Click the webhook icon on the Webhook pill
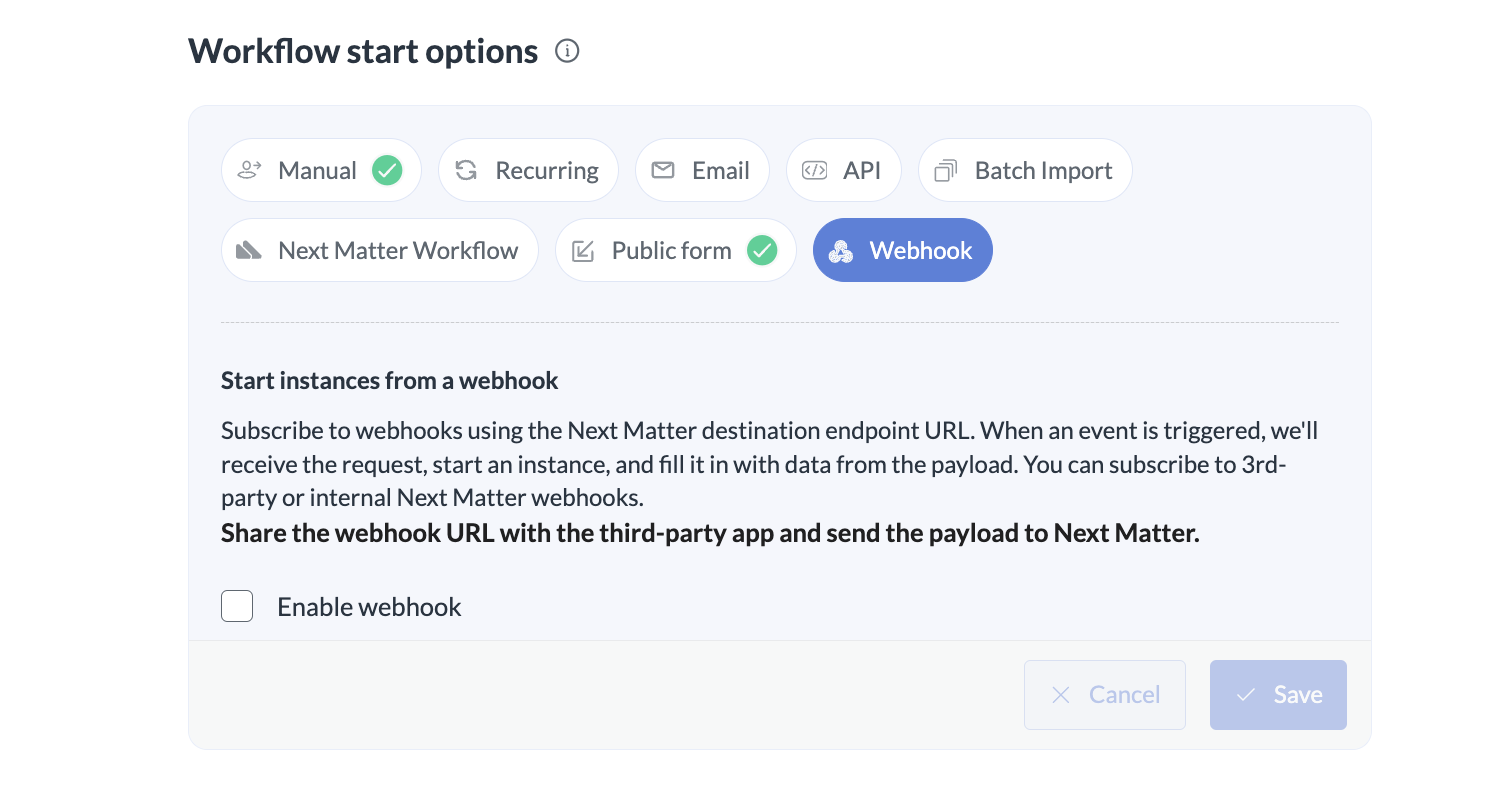The width and height of the screenshot is (1498, 790). pos(841,251)
